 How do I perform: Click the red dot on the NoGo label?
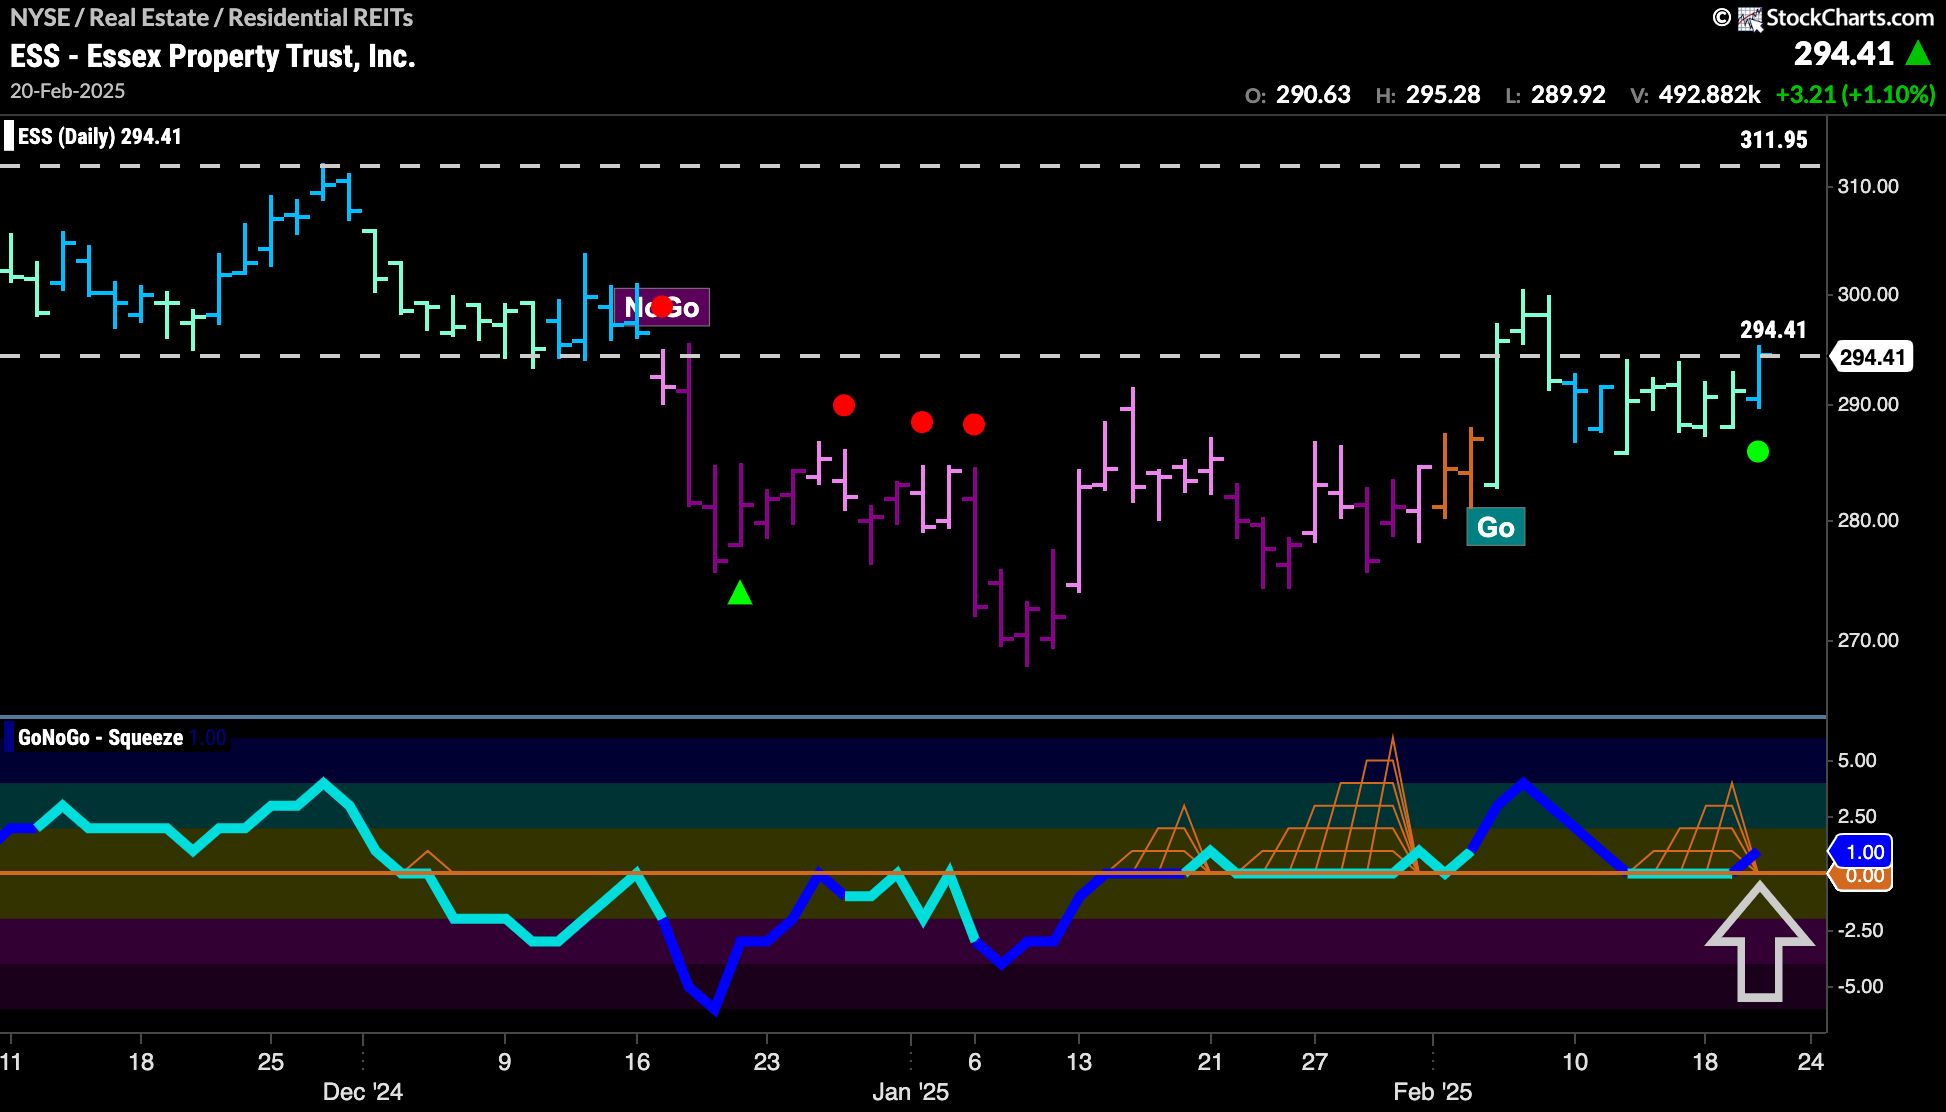662,306
